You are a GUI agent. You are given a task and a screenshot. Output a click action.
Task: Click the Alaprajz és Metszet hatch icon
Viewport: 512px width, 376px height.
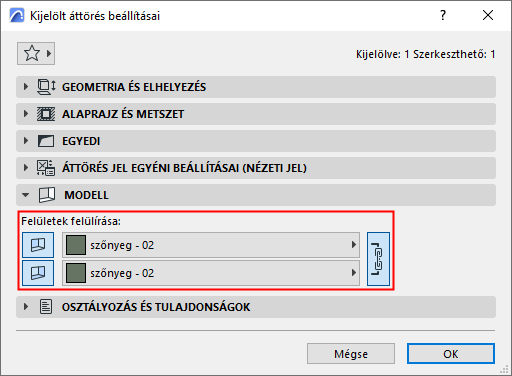(46, 114)
